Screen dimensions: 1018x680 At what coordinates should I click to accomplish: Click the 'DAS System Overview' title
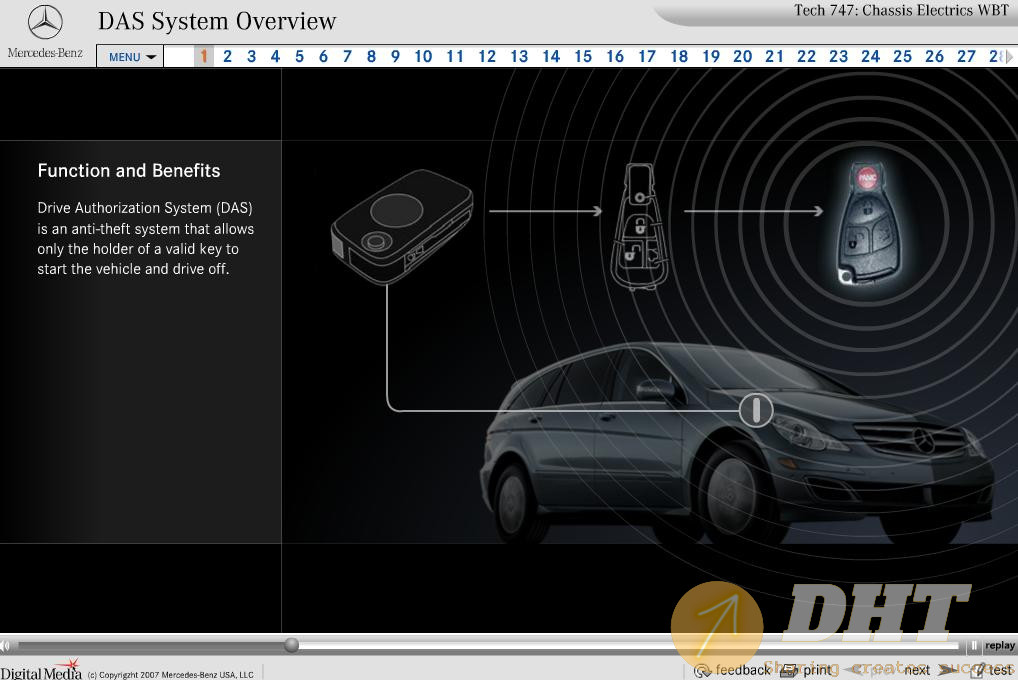(217, 21)
